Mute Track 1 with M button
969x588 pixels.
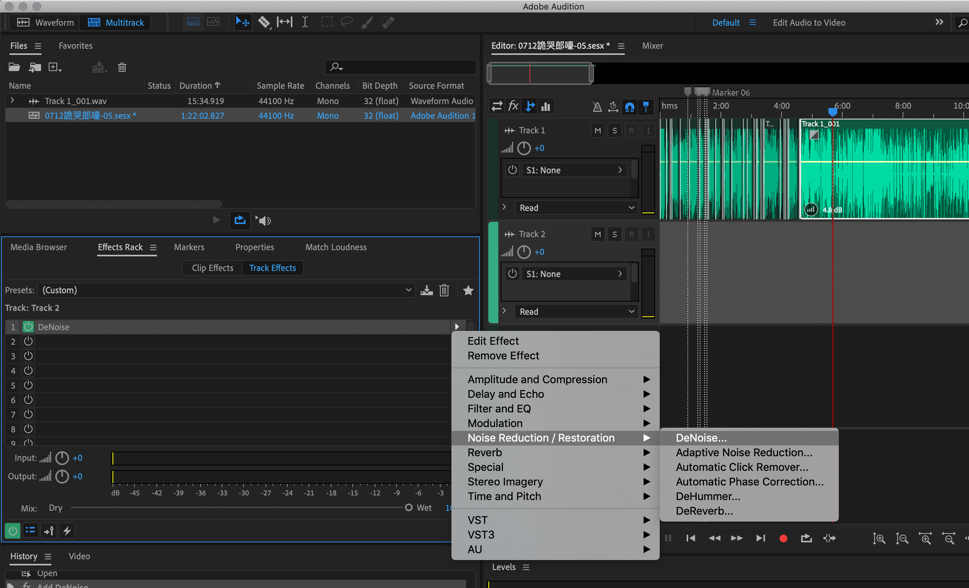pos(597,130)
